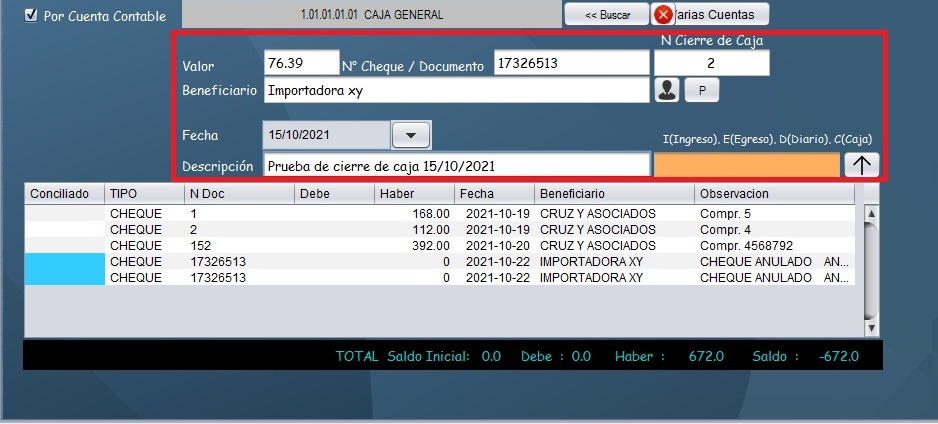Screen dimensions: 938x424
Task: Open beneficiary lookup with person icon
Action: 667,90
